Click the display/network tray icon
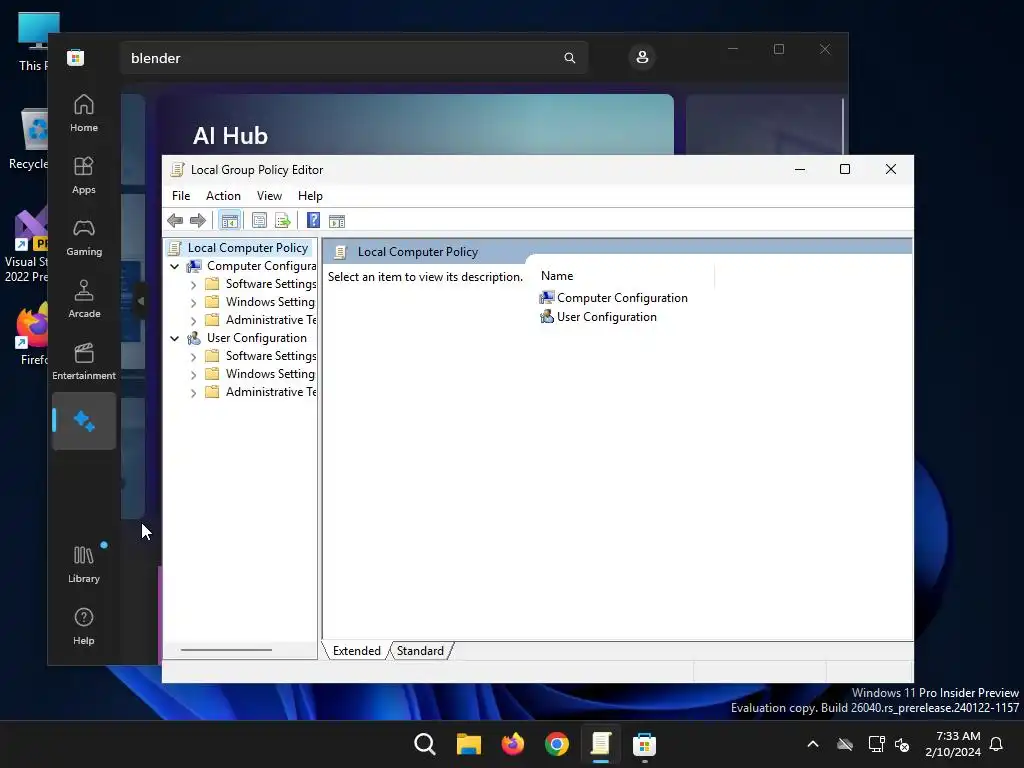 (x=876, y=744)
